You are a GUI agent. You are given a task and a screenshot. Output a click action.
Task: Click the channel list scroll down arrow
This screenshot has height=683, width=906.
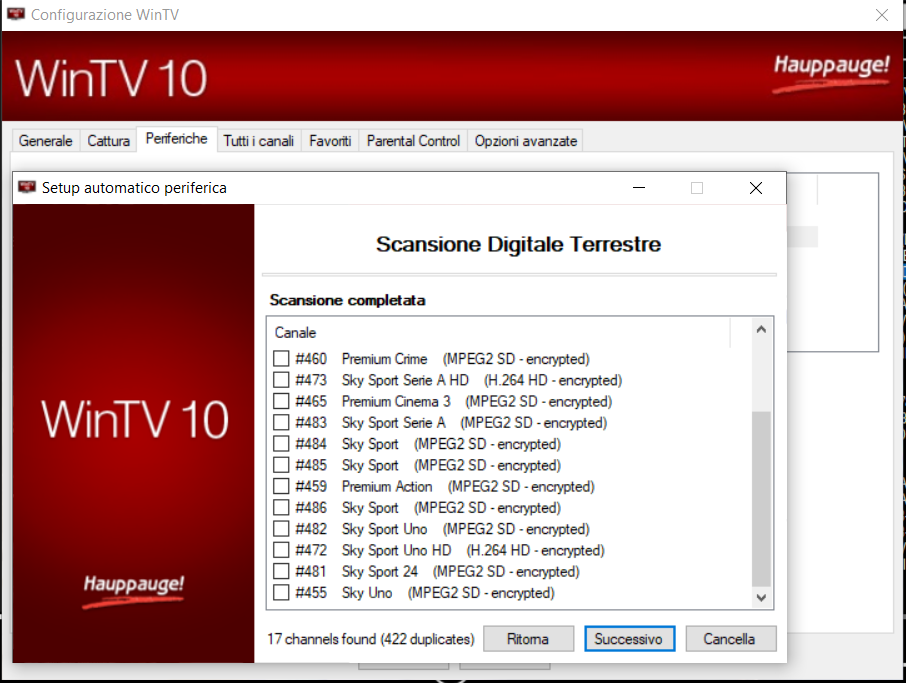(x=762, y=597)
